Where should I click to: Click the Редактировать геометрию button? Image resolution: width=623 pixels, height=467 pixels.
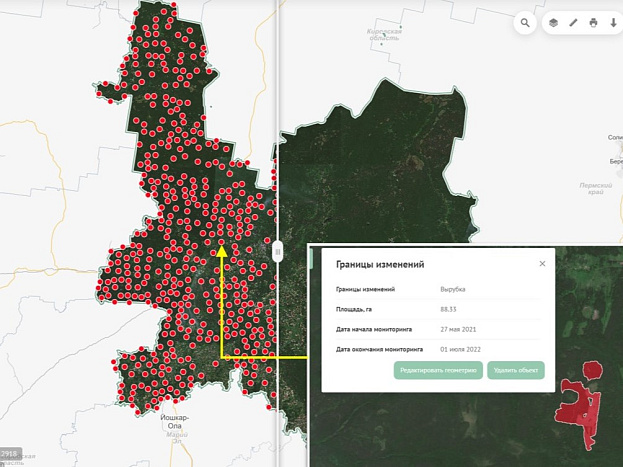(438, 370)
